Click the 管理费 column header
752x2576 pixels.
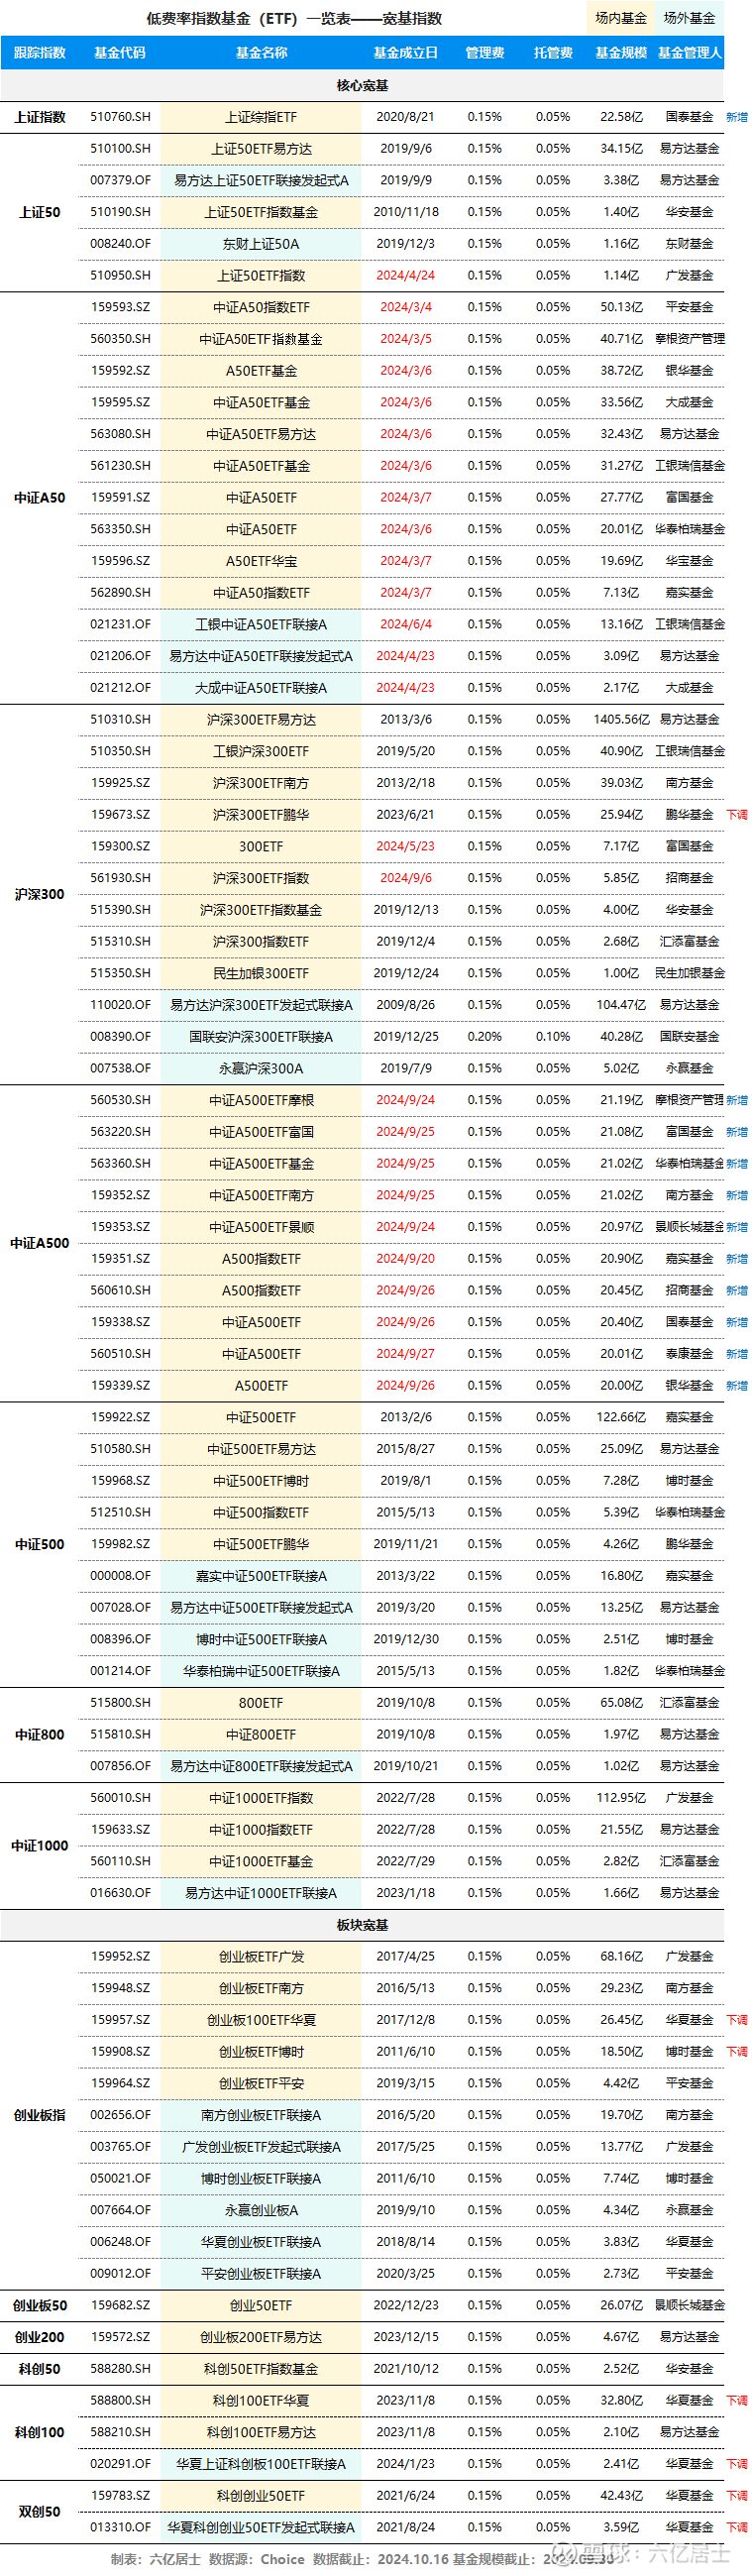tap(485, 53)
